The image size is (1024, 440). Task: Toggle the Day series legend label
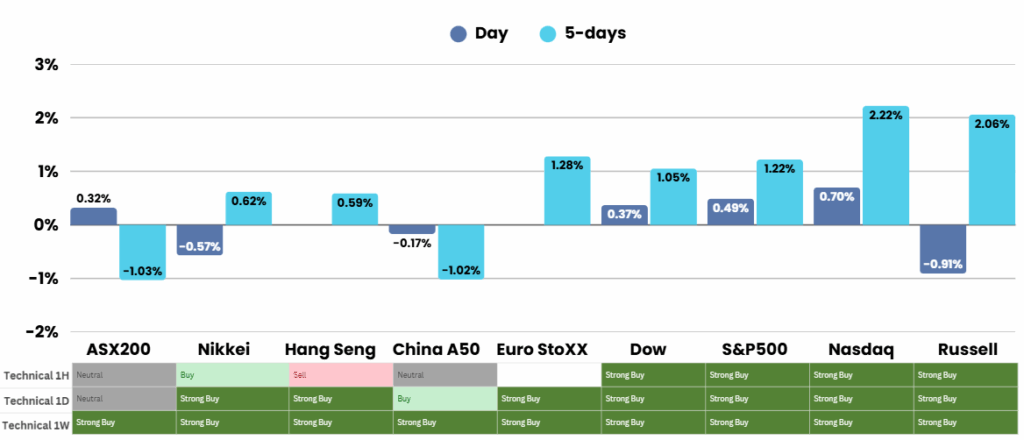[x=491, y=34]
